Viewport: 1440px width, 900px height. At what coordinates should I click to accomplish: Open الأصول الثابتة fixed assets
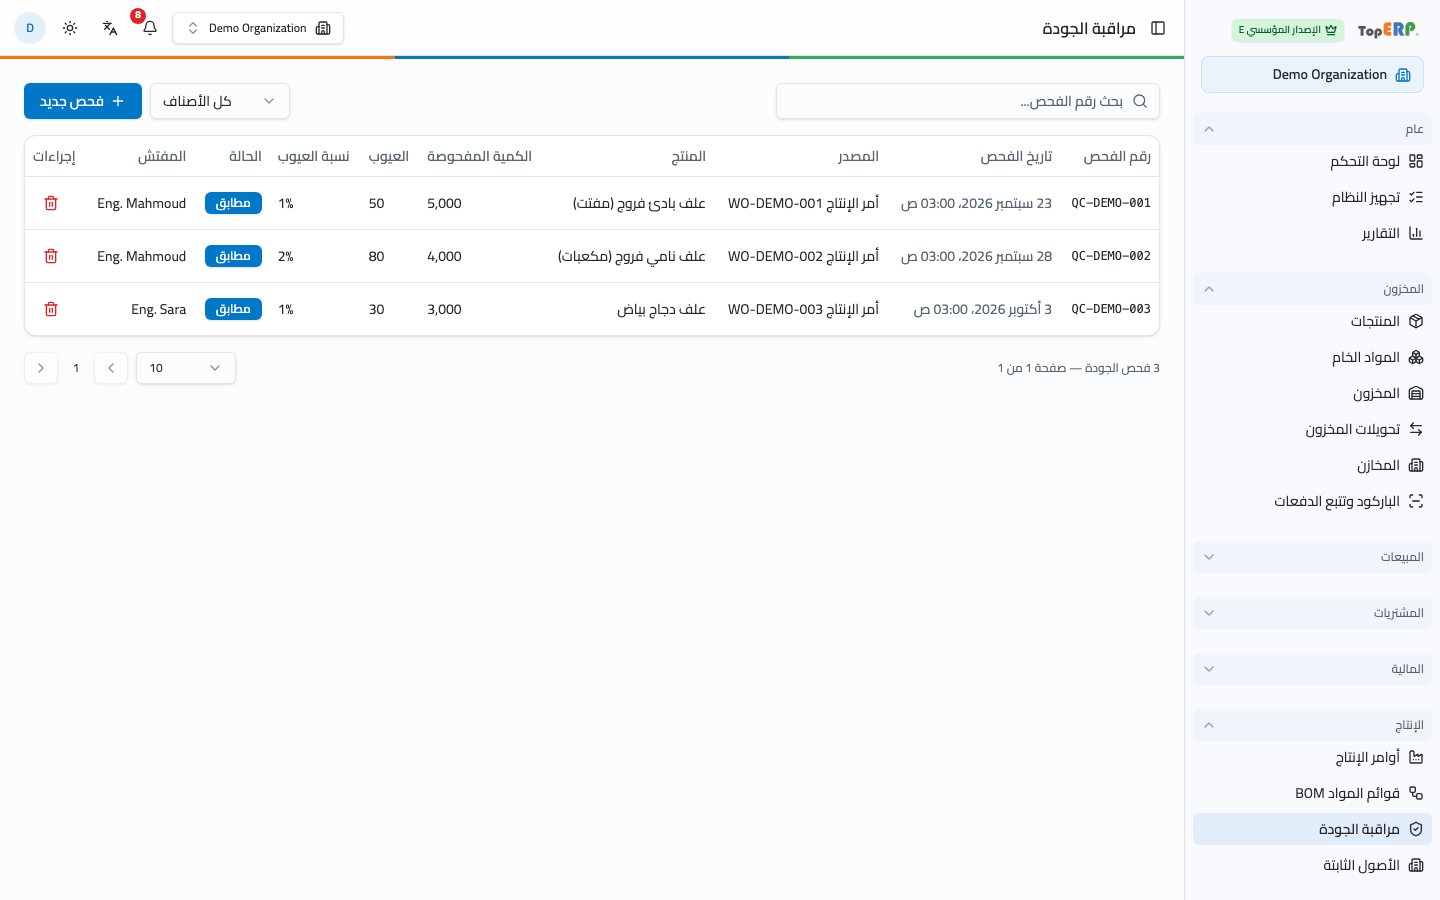(x=1312, y=865)
